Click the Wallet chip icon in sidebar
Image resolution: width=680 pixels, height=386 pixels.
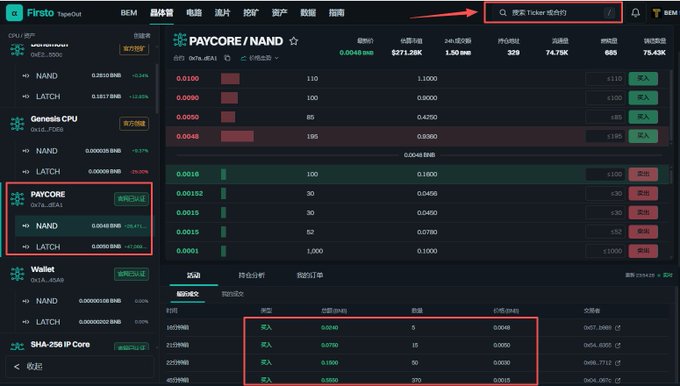click(x=17, y=274)
